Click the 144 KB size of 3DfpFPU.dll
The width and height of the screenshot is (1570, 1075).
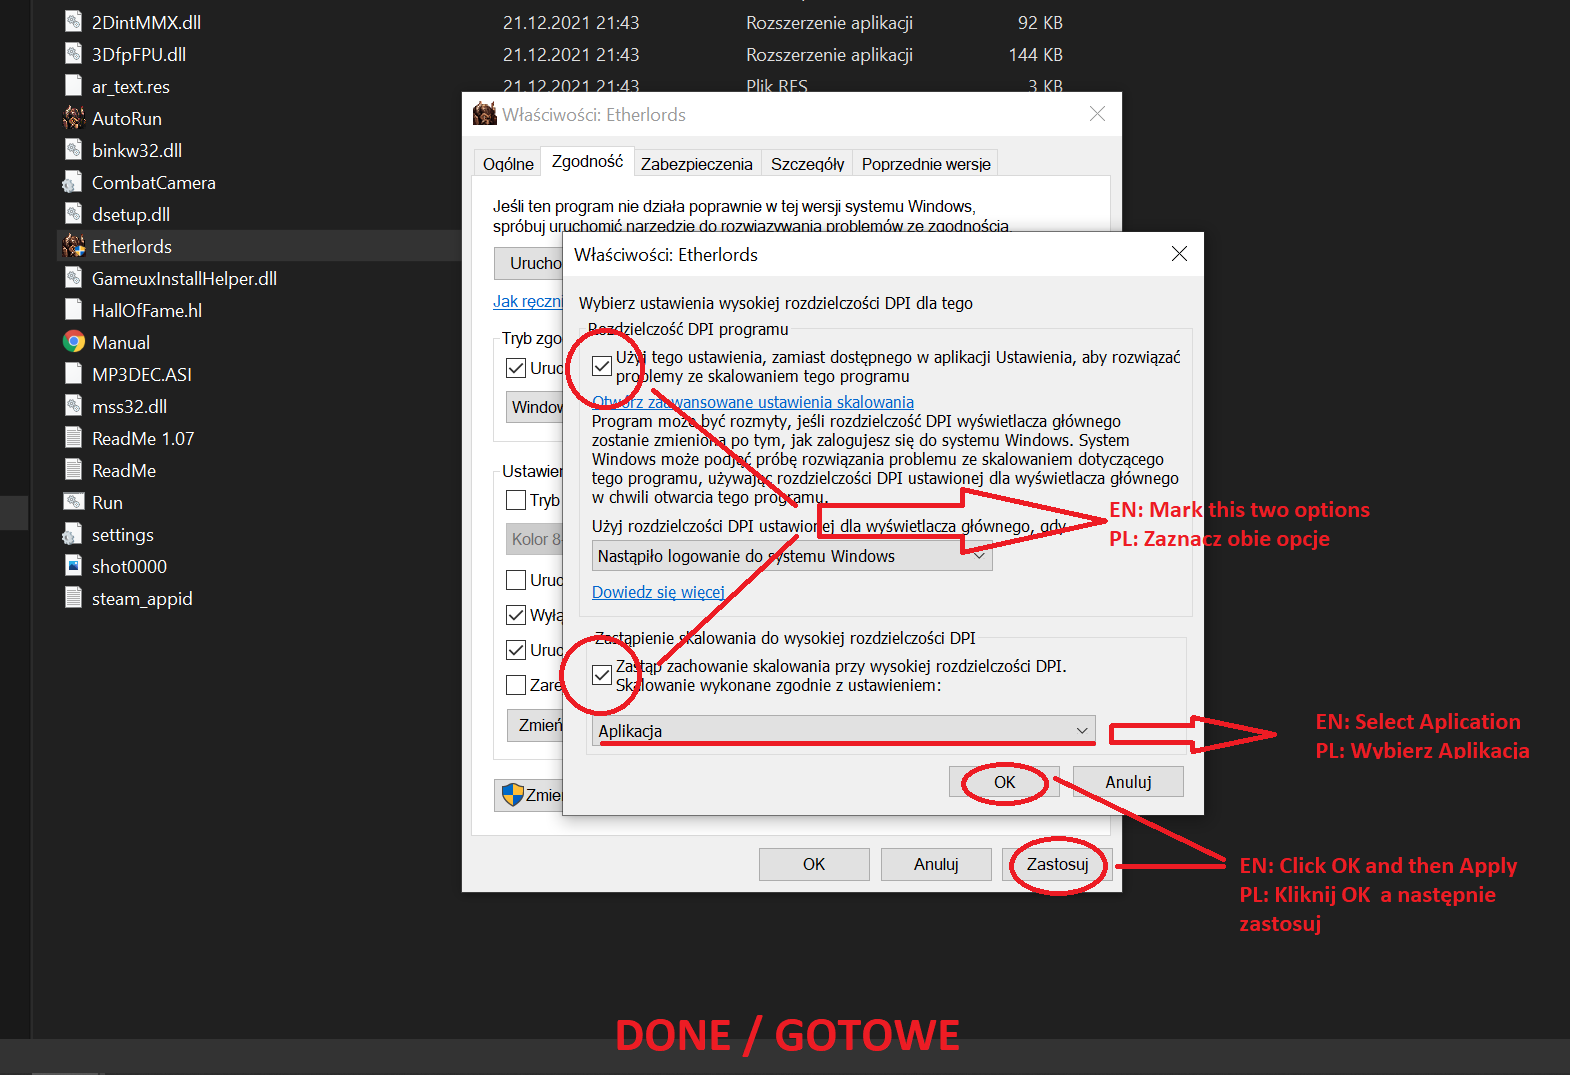[1035, 54]
